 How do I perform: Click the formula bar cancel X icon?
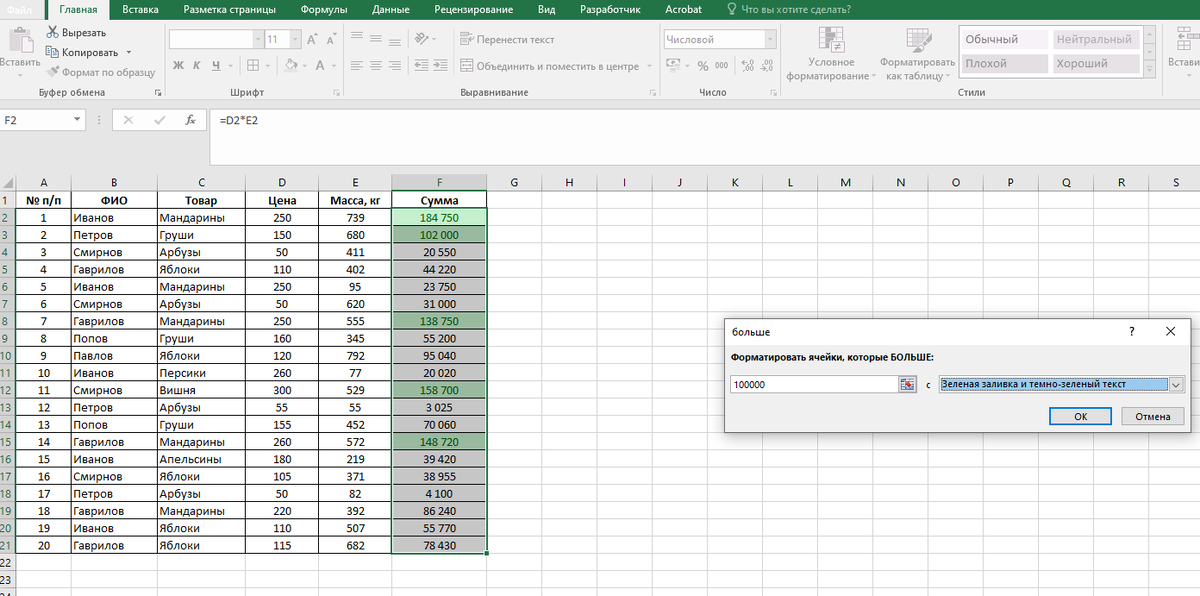pos(128,120)
